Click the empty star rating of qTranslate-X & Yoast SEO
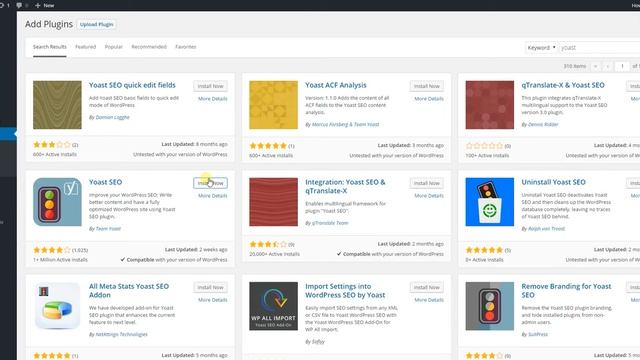The image size is (640, 360). click(484, 146)
